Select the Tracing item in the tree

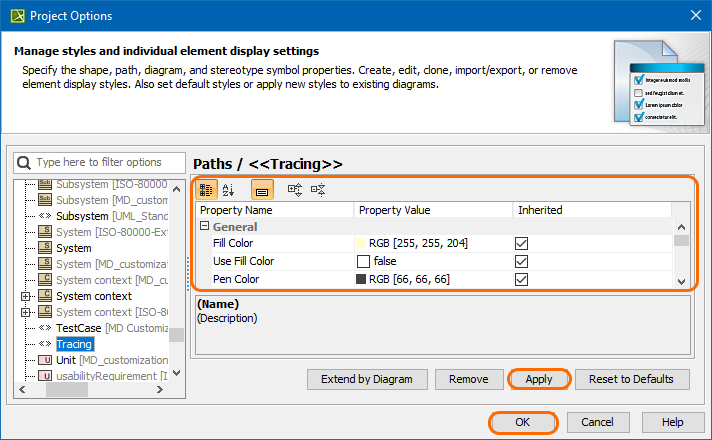74,344
